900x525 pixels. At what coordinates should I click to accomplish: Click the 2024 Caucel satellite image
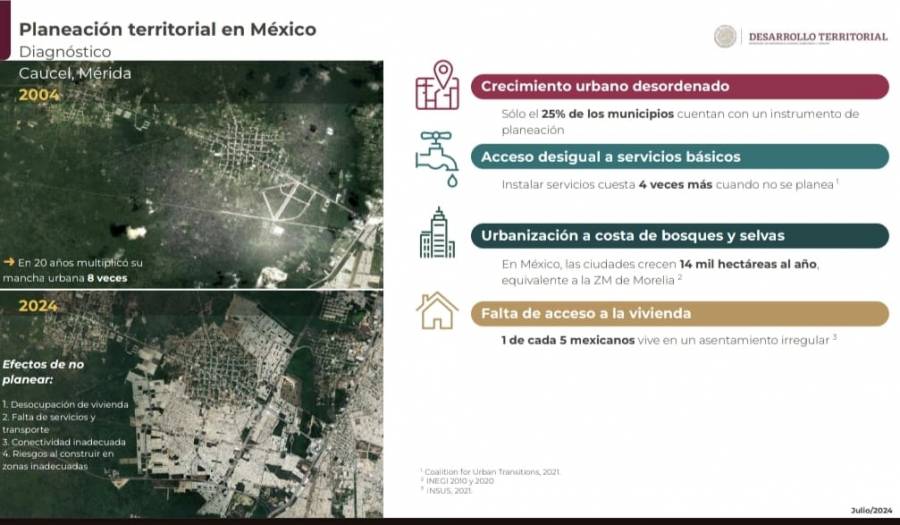coord(192,405)
